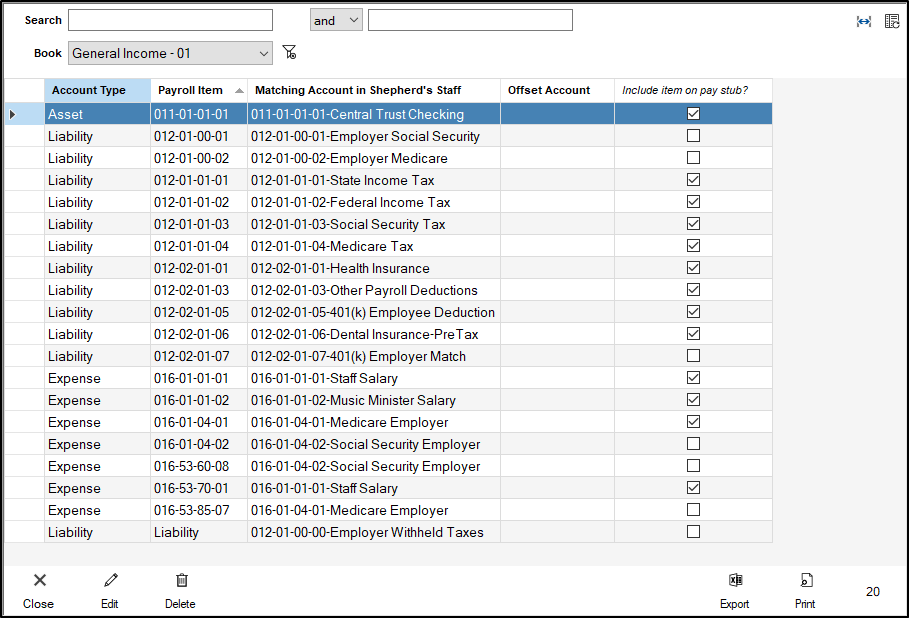The width and height of the screenshot is (909, 618).
Task: Expand the 'and' search operator dropdown
Action: (336, 20)
